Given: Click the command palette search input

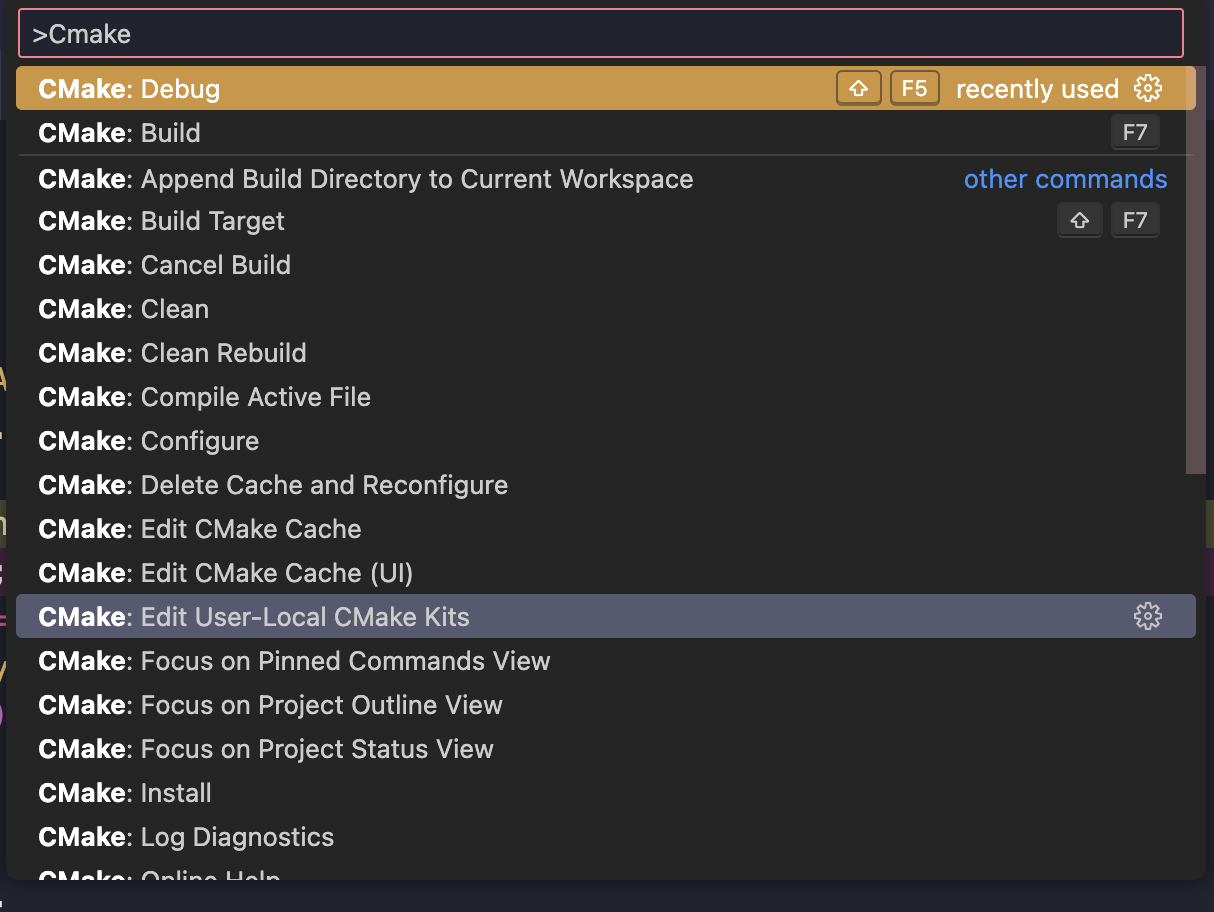Looking at the screenshot, I should (600, 34).
